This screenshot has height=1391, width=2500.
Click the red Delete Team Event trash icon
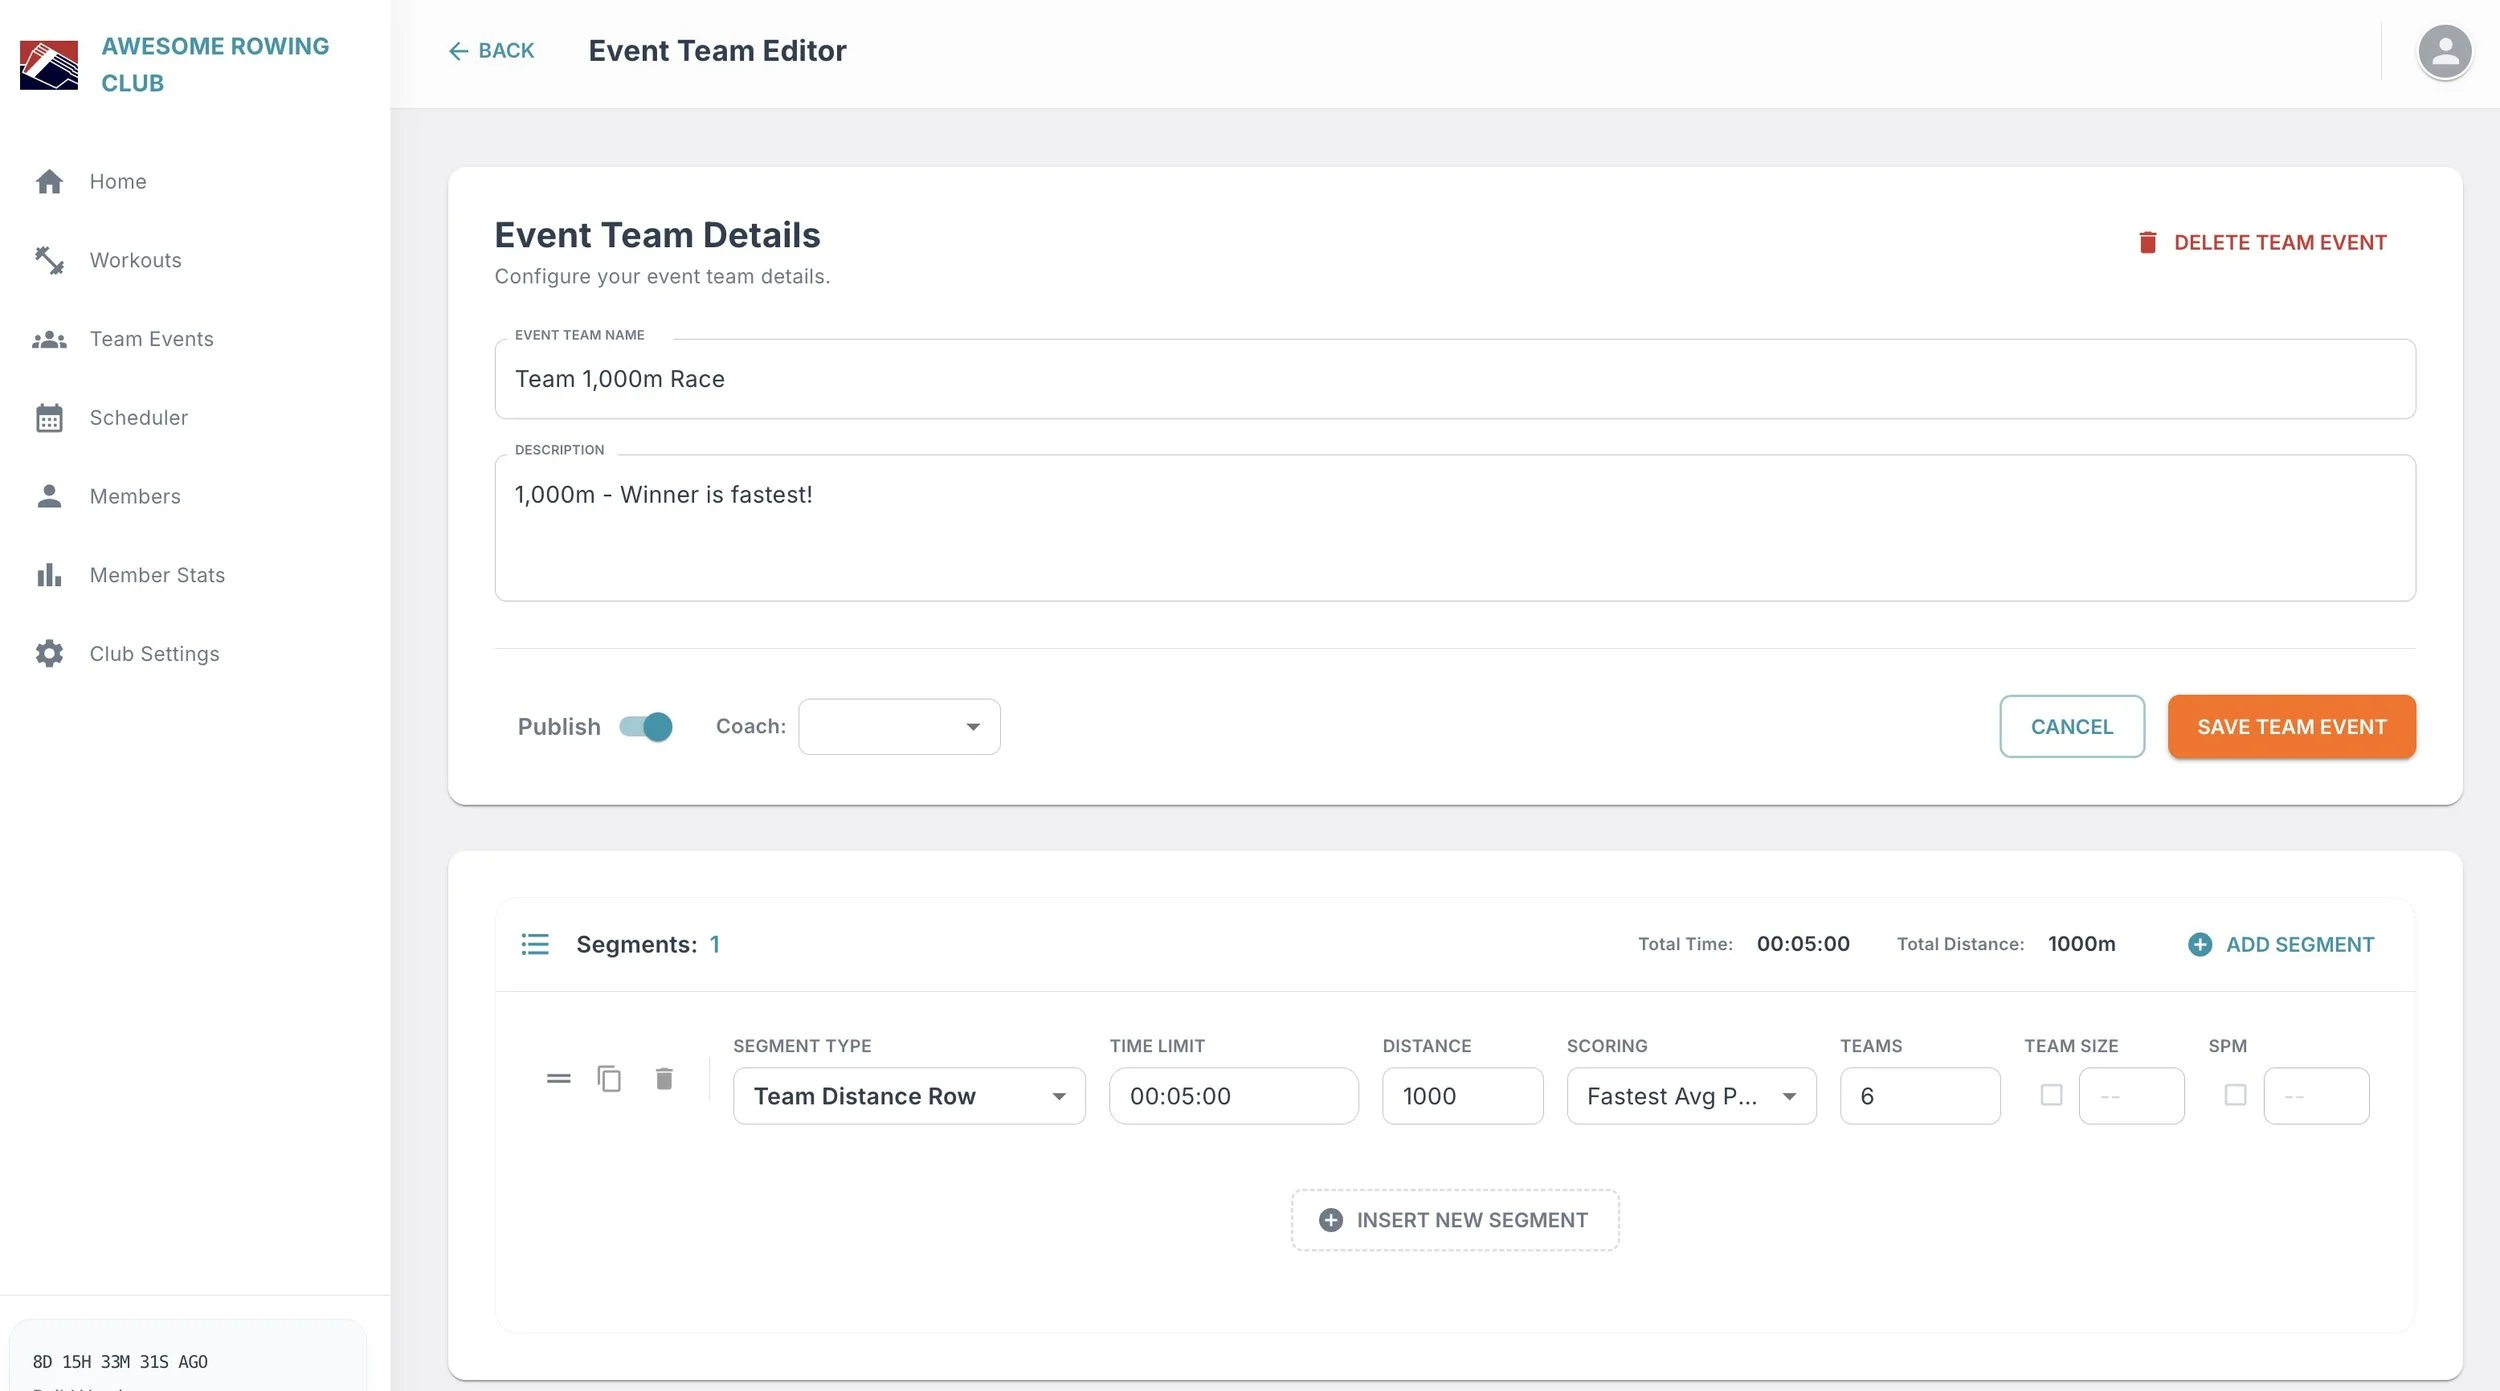tap(2147, 242)
